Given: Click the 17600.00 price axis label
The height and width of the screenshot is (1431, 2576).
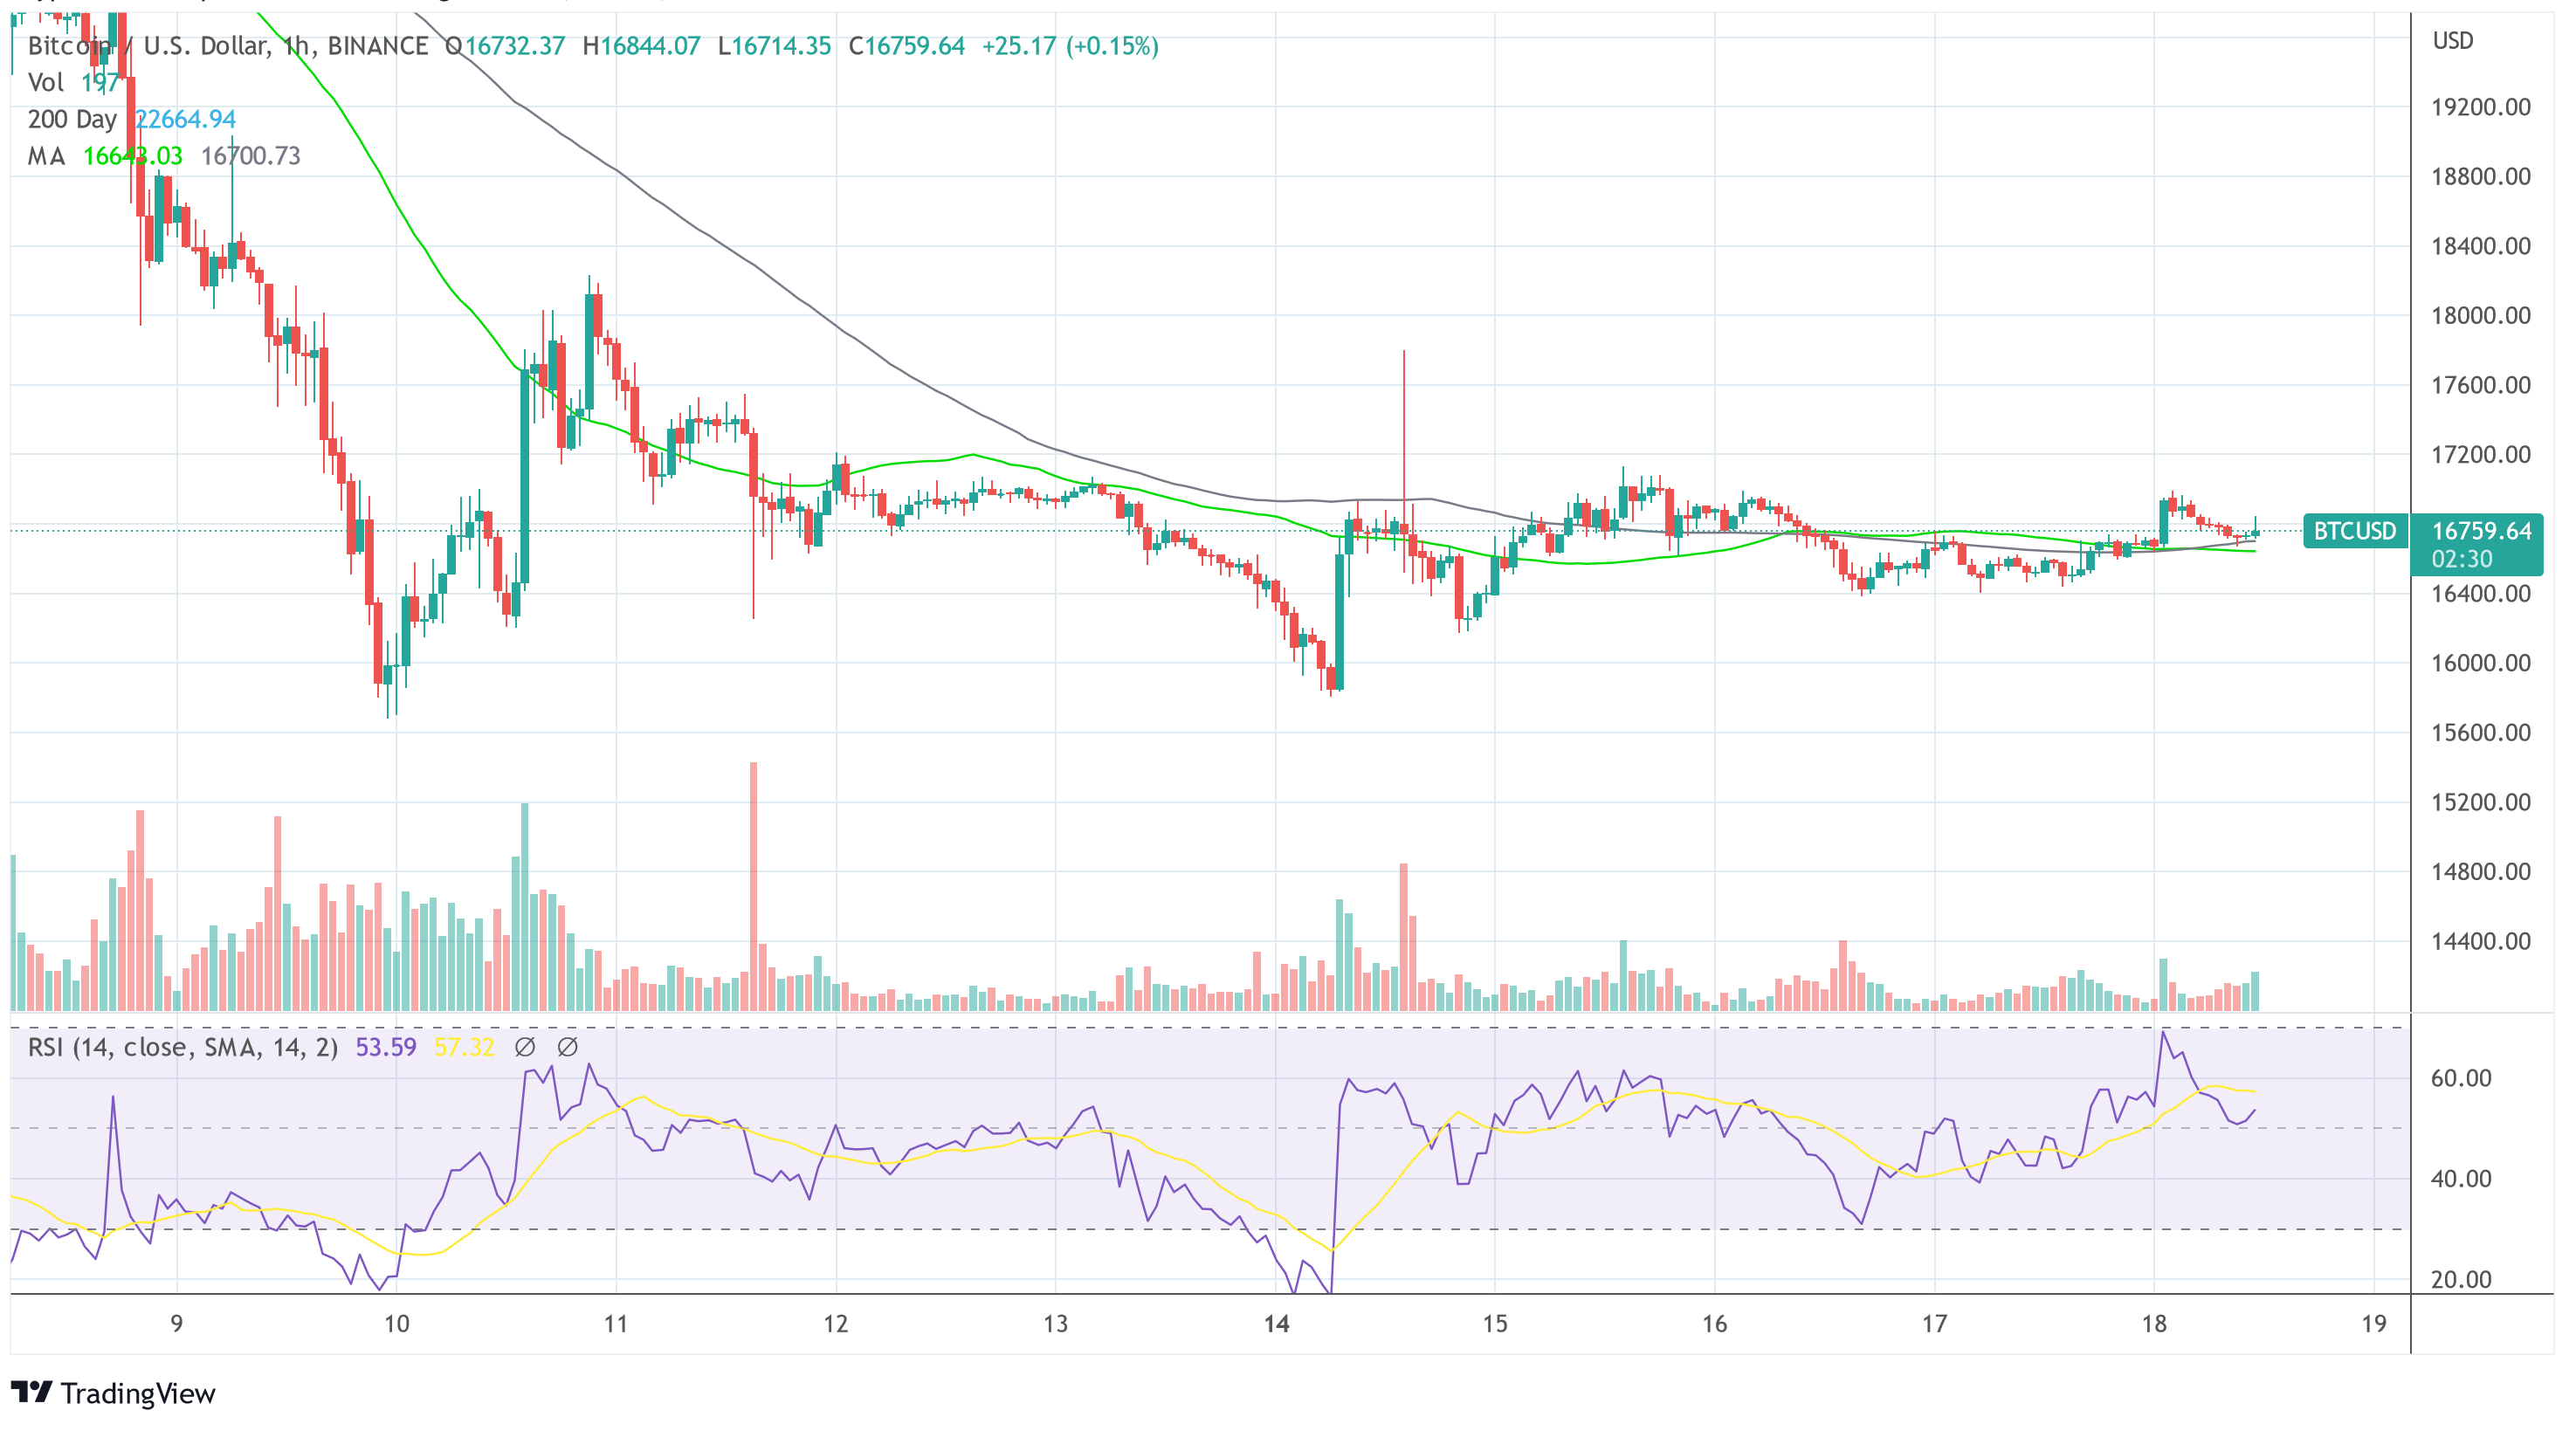Looking at the screenshot, I should 2481,385.
